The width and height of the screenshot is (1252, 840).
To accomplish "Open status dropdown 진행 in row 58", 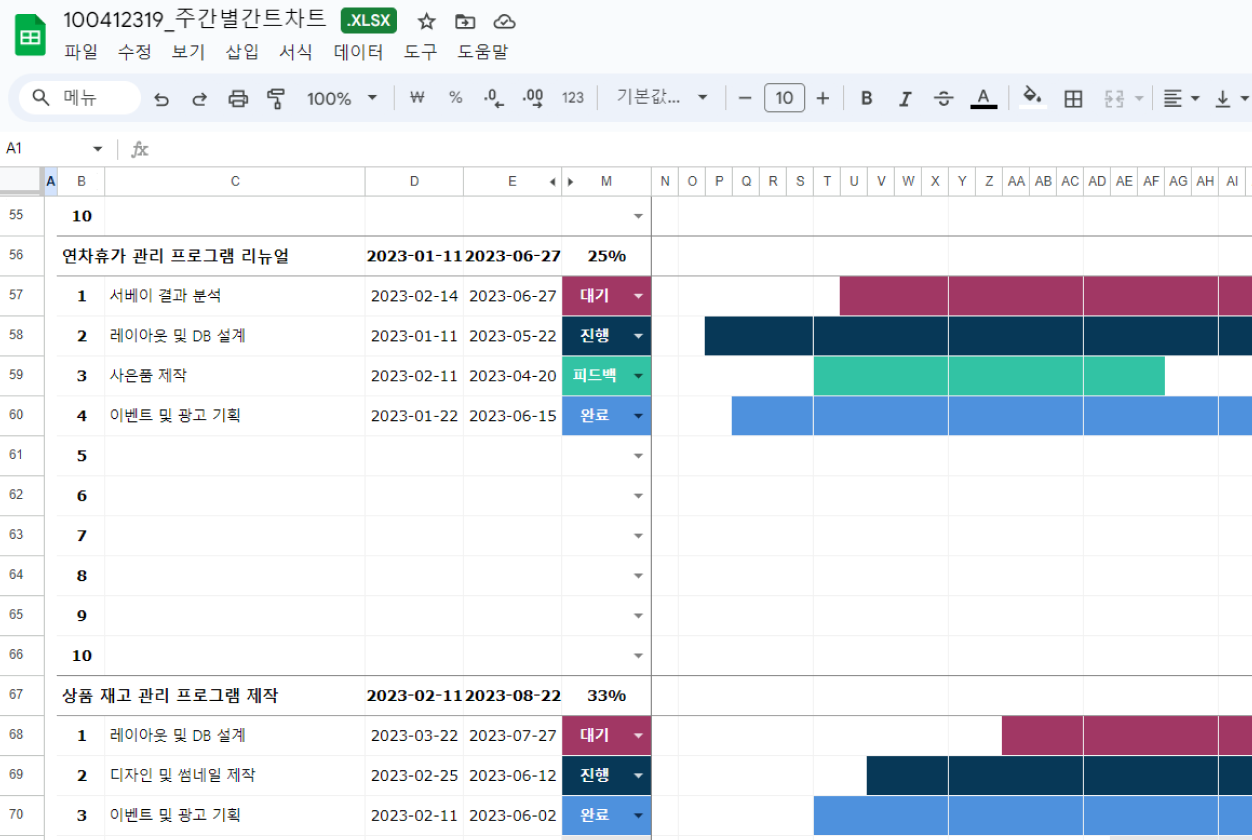I will click(x=638, y=336).
